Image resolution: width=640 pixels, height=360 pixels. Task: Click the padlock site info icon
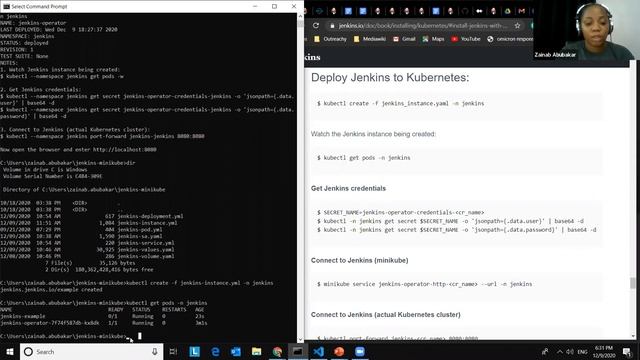[332, 25]
